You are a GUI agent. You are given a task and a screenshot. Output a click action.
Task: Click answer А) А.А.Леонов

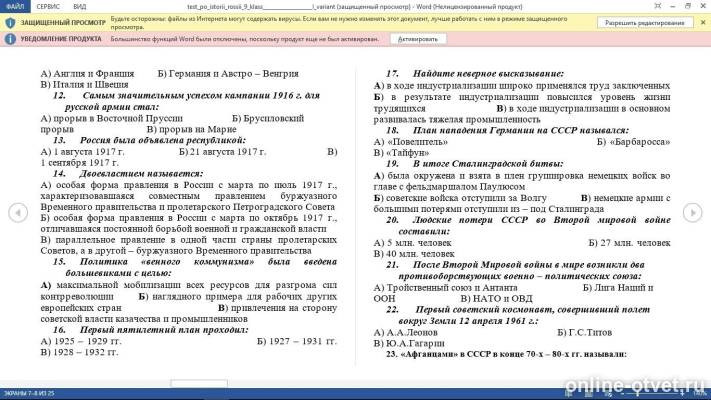pos(405,332)
